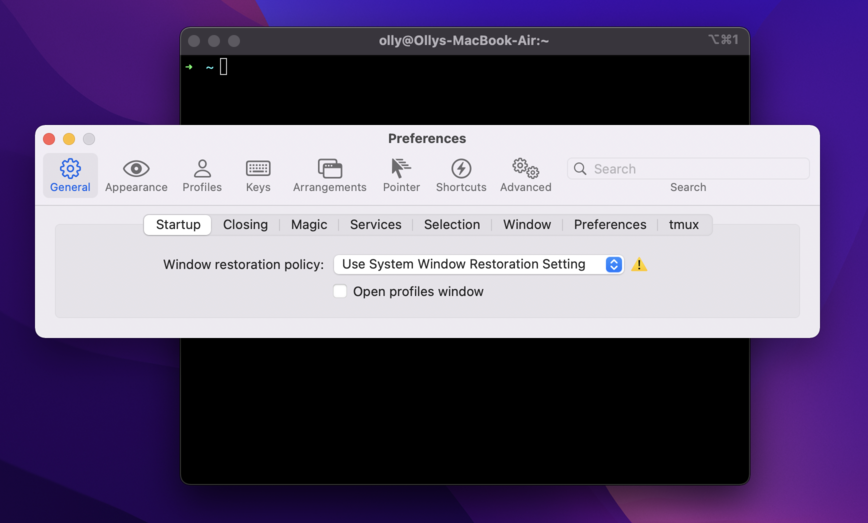Select the tmux tab
Image resolution: width=868 pixels, height=523 pixels.
[684, 225]
